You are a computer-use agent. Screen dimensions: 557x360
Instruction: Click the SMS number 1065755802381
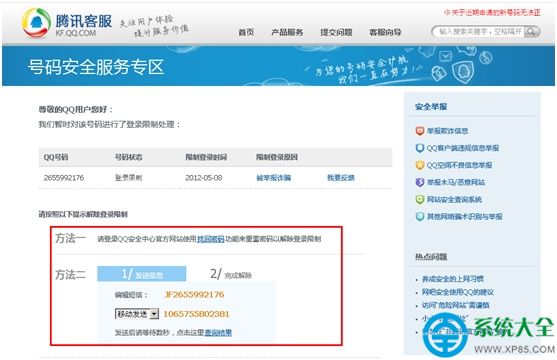pos(196,314)
